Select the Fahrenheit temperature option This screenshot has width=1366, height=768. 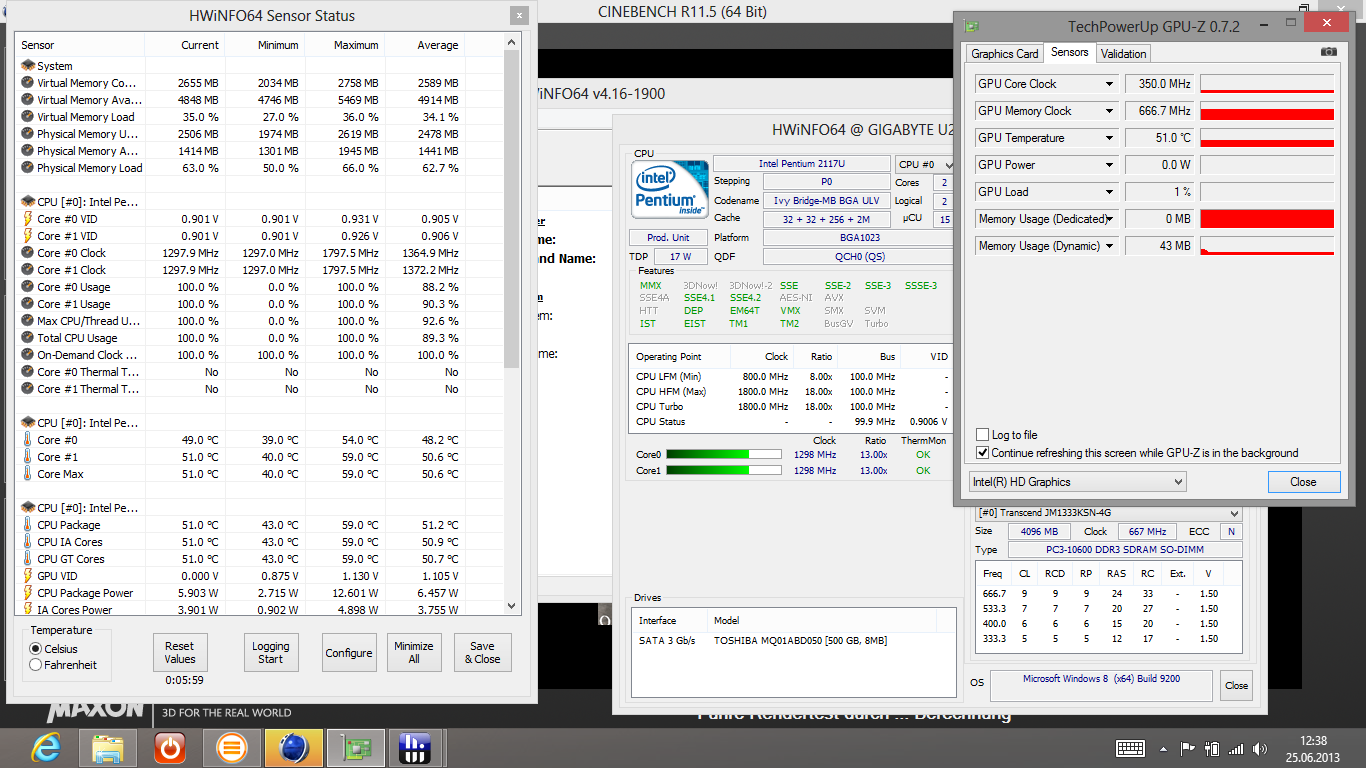[x=36, y=665]
